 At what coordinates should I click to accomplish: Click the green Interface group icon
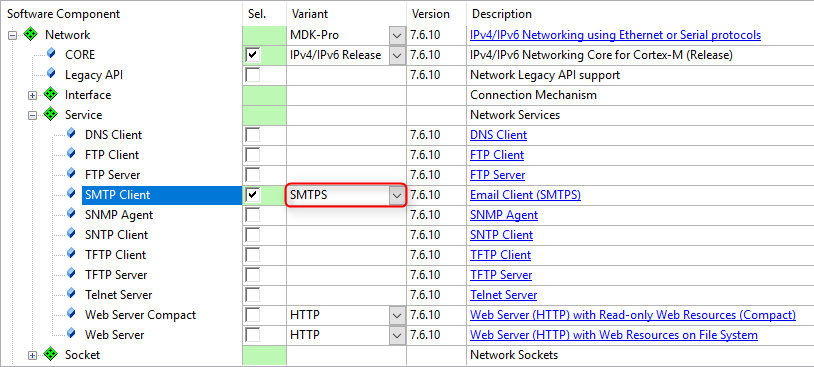(x=50, y=95)
